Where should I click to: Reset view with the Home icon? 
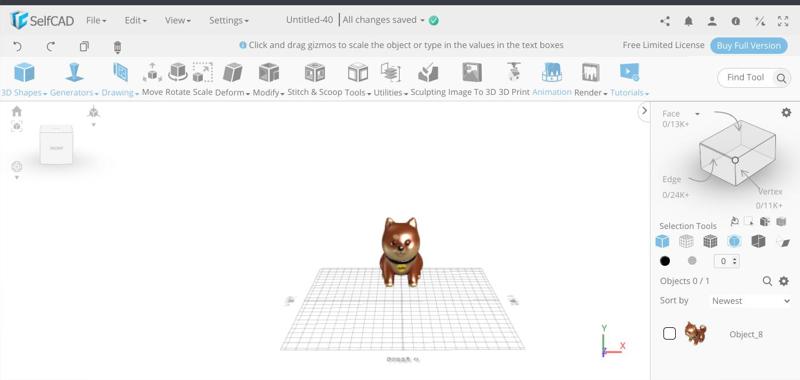click(x=17, y=111)
